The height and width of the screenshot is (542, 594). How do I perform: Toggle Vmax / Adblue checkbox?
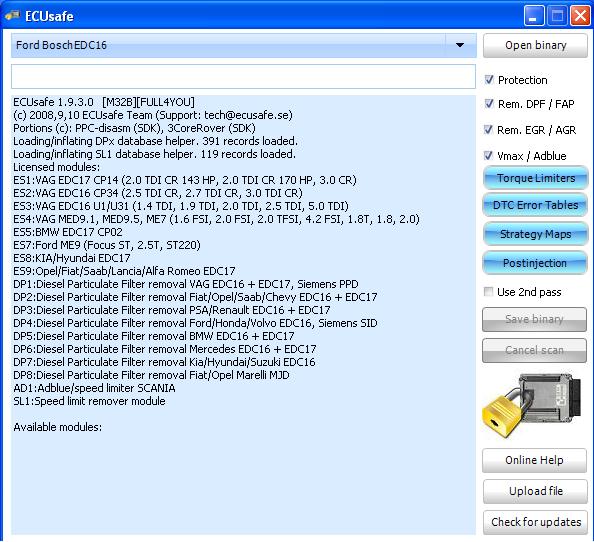click(488, 155)
